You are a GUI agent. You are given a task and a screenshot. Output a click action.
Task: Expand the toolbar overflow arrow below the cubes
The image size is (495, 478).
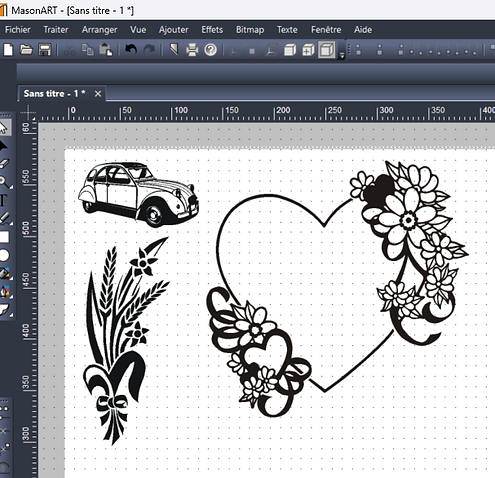(341, 56)
